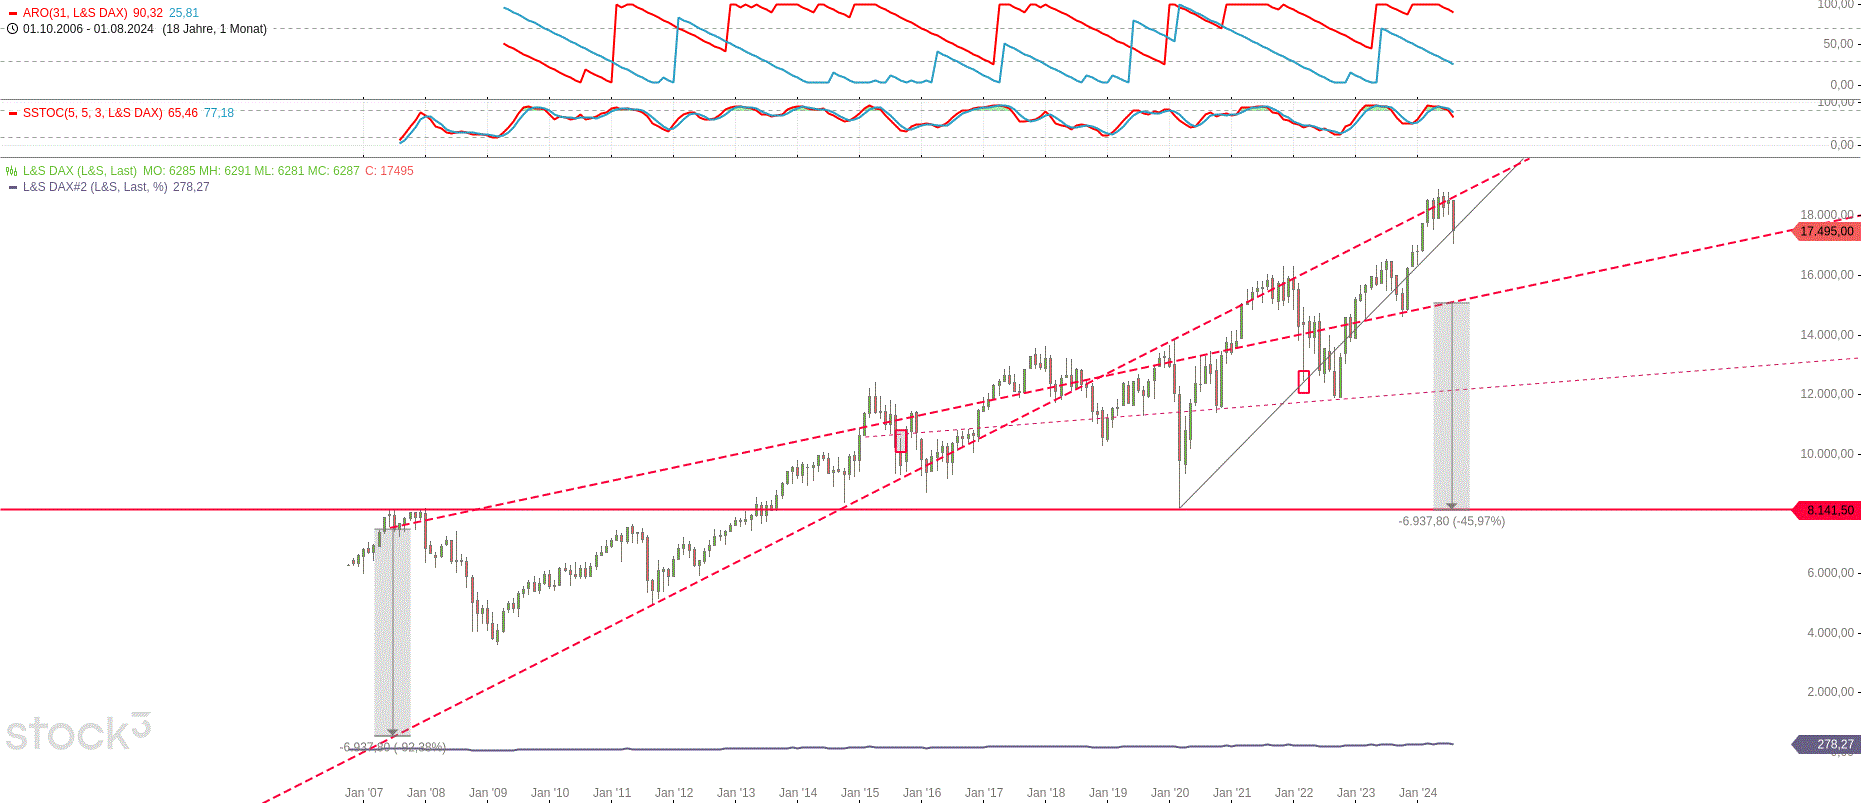Click the Jan '09 time axis label
1861x803 pixels.
pyautogui.click(x=488, y=793)
